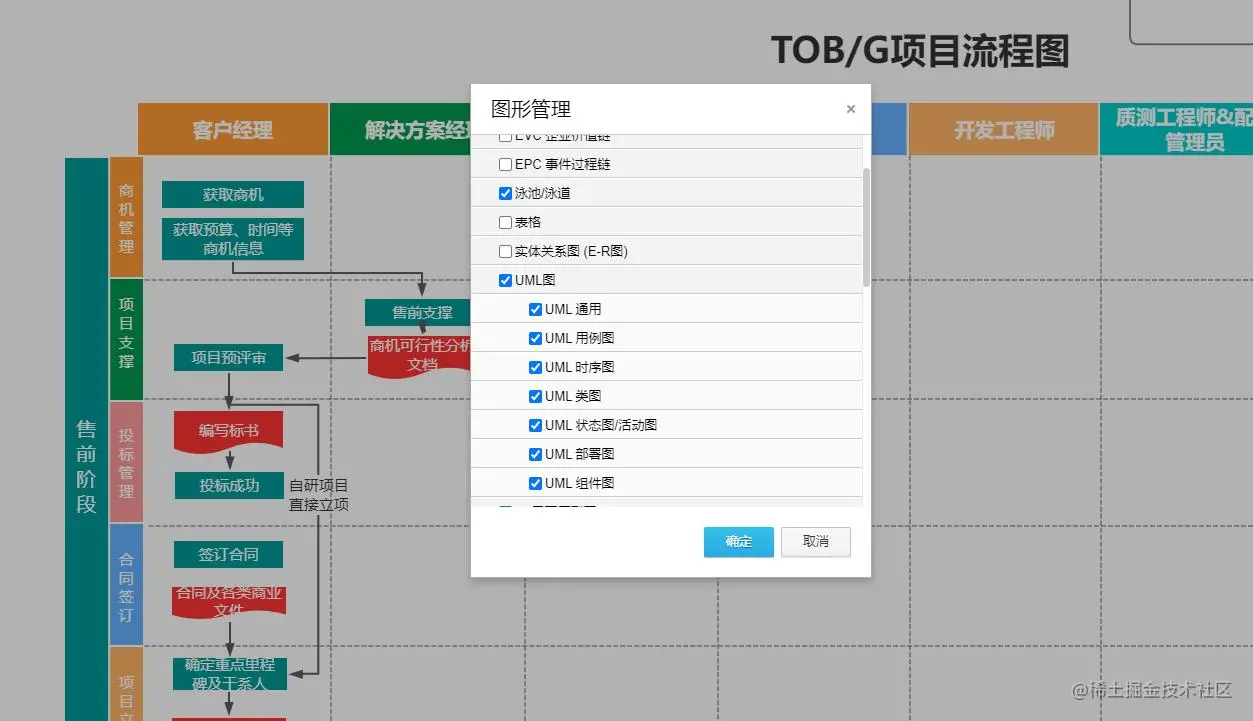The image size is (1253, 721).
Task: Toggle the UML 类图 checkbox
Action: point(535,396)
